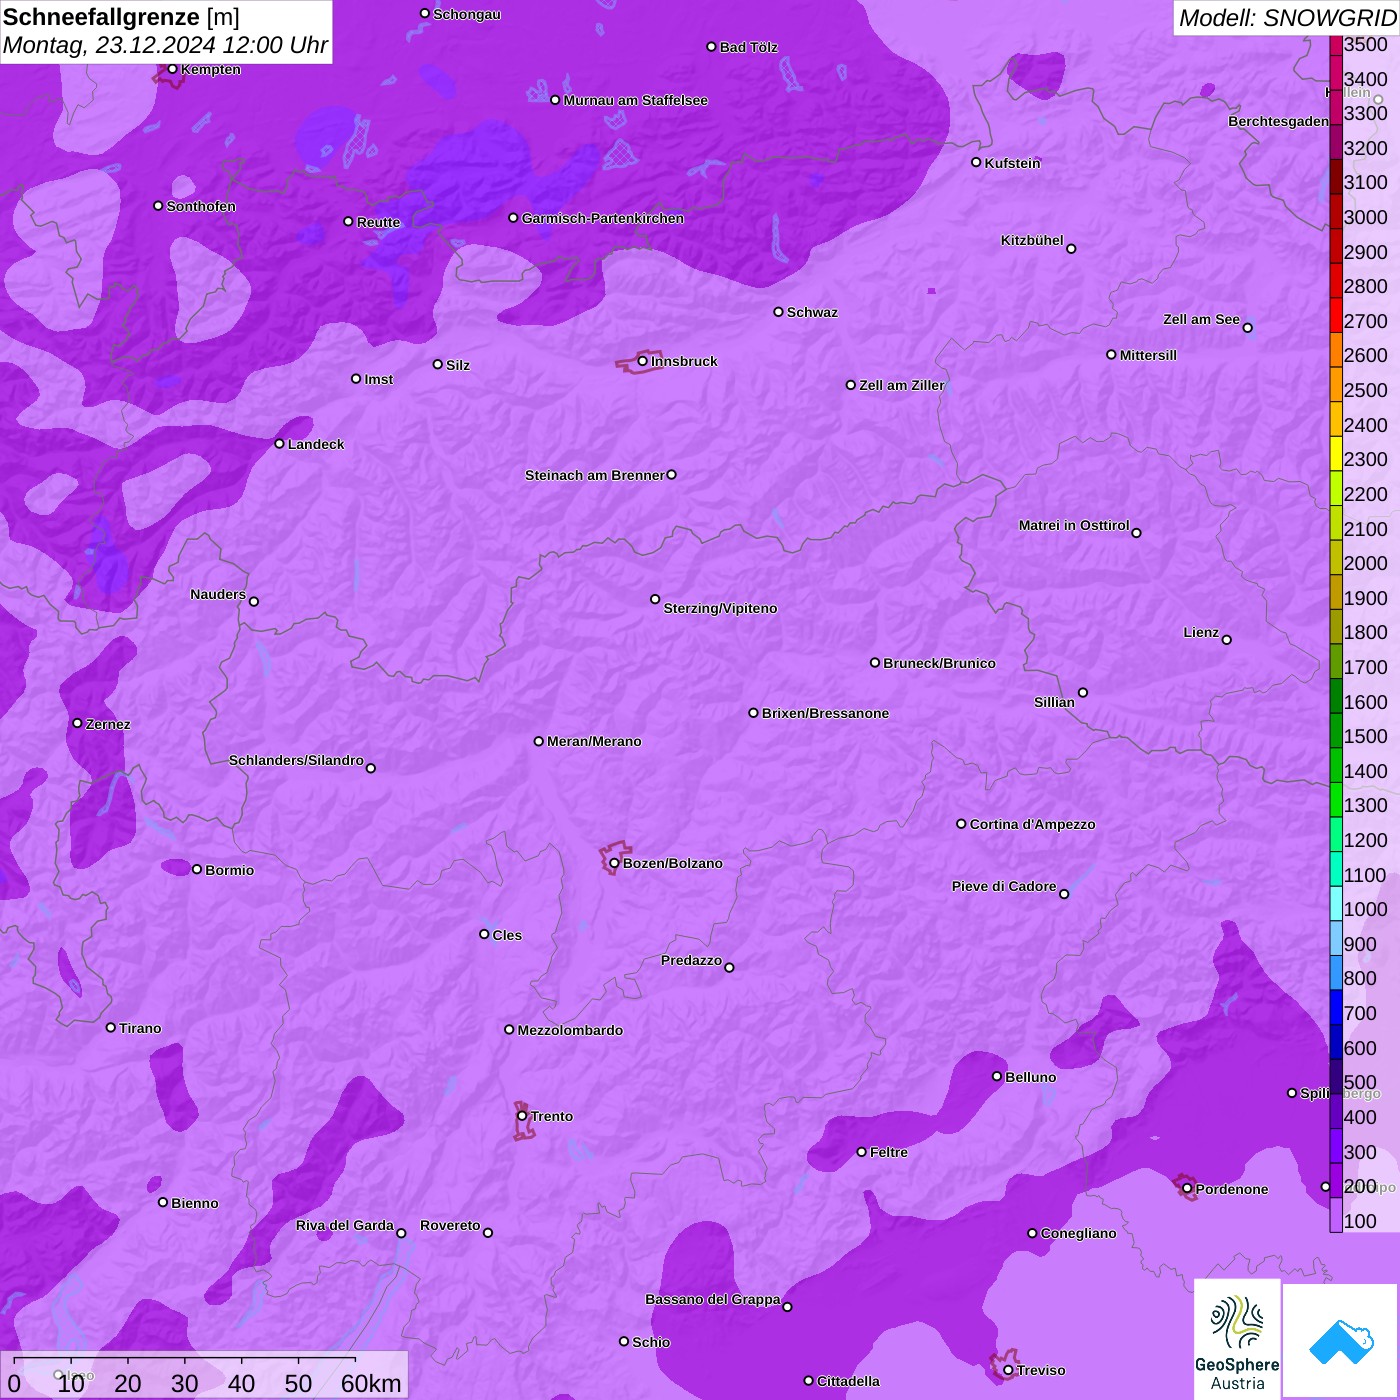
Task: Click the 'Steinach am Brenner' label
Action: click(x=595, y=475)
